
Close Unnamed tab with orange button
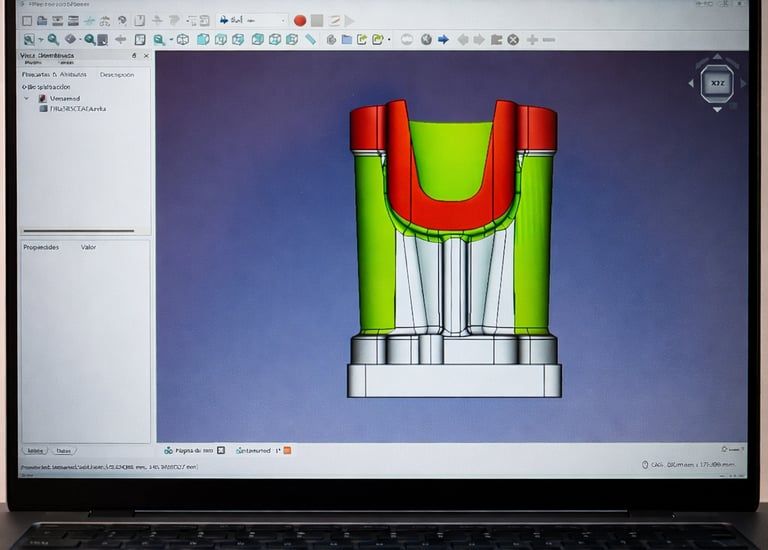[288, 450]
